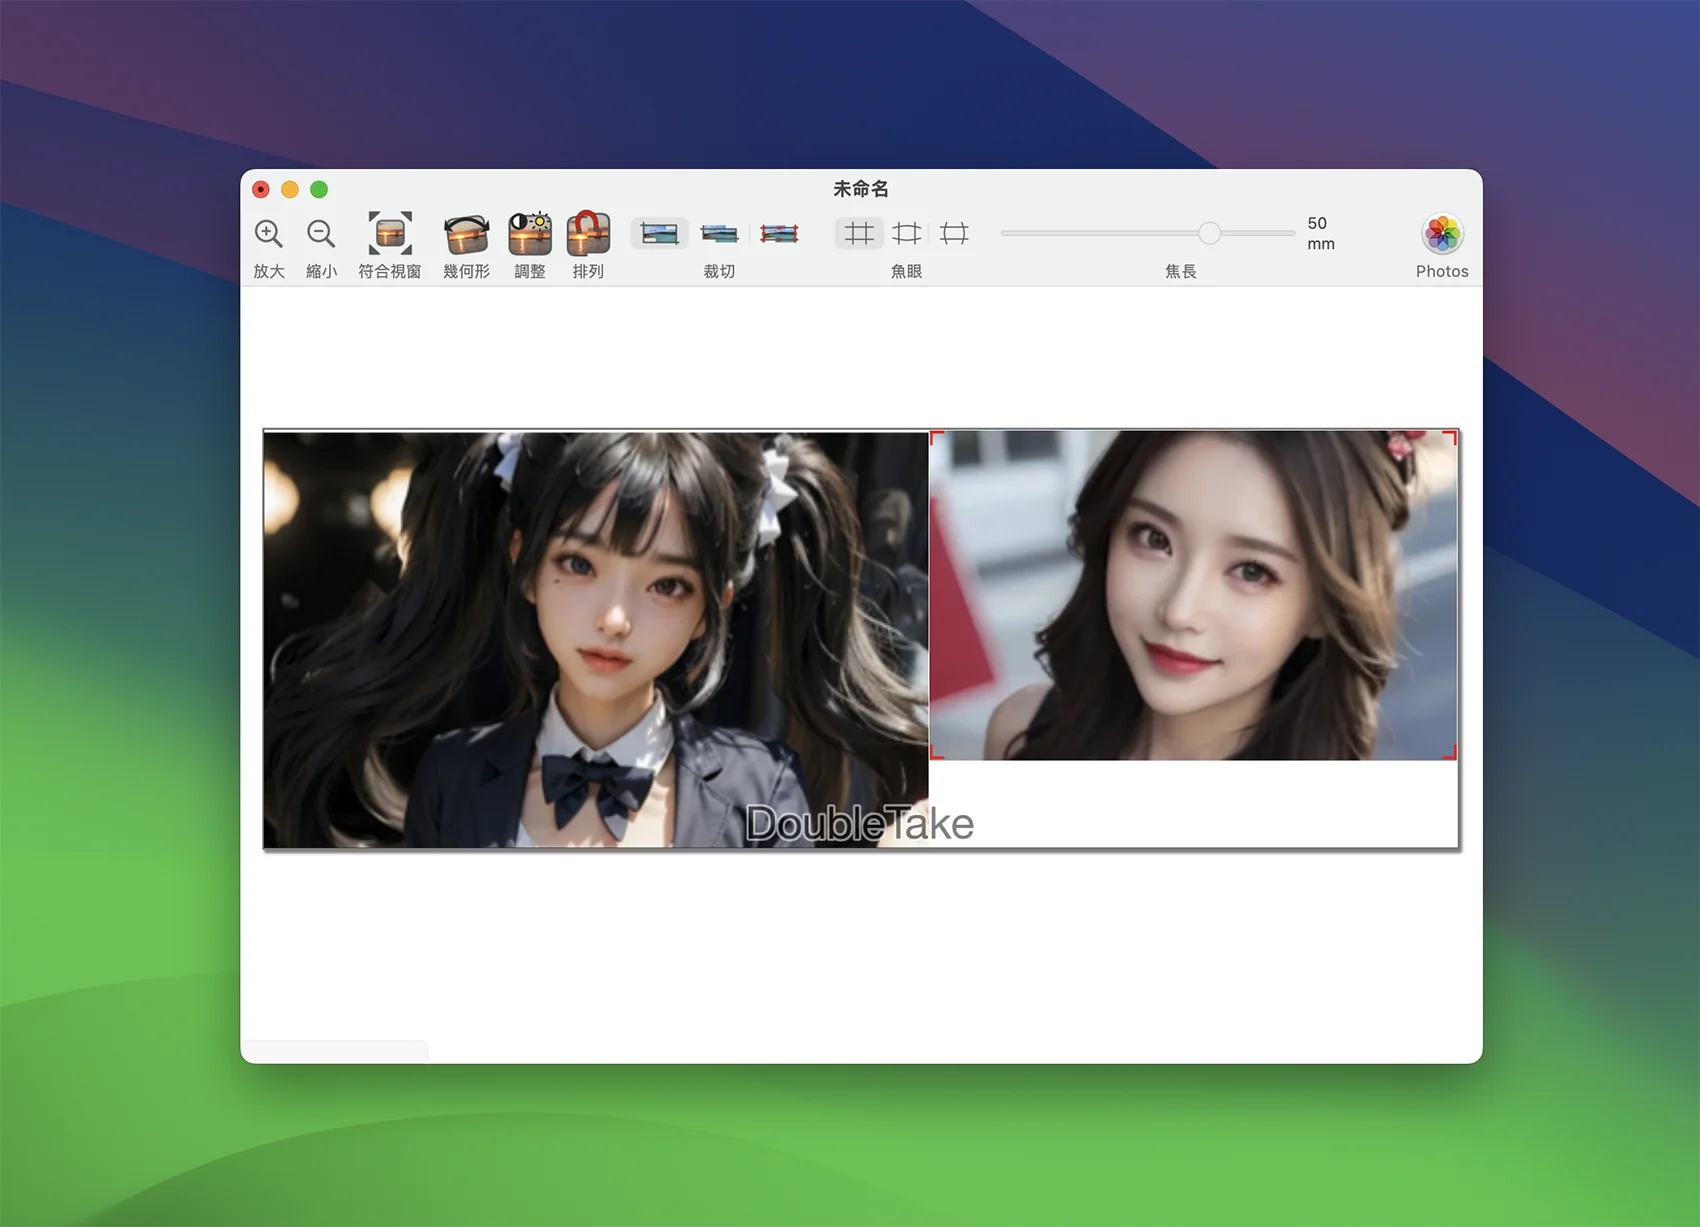Select the smiling woman photo on the canvas
This screenshot has width=1700, height=1227.
tap(1193, 595)
